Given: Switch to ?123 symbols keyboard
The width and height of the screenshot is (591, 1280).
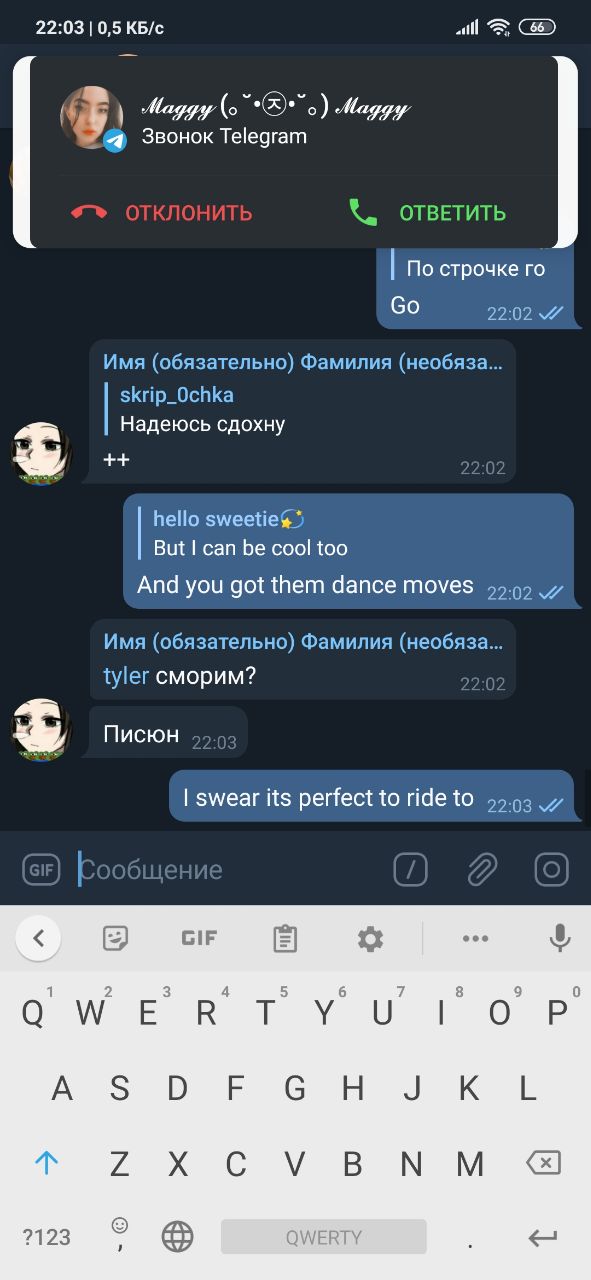Looking at the screenshot, I should click(x=47, y=1237).
